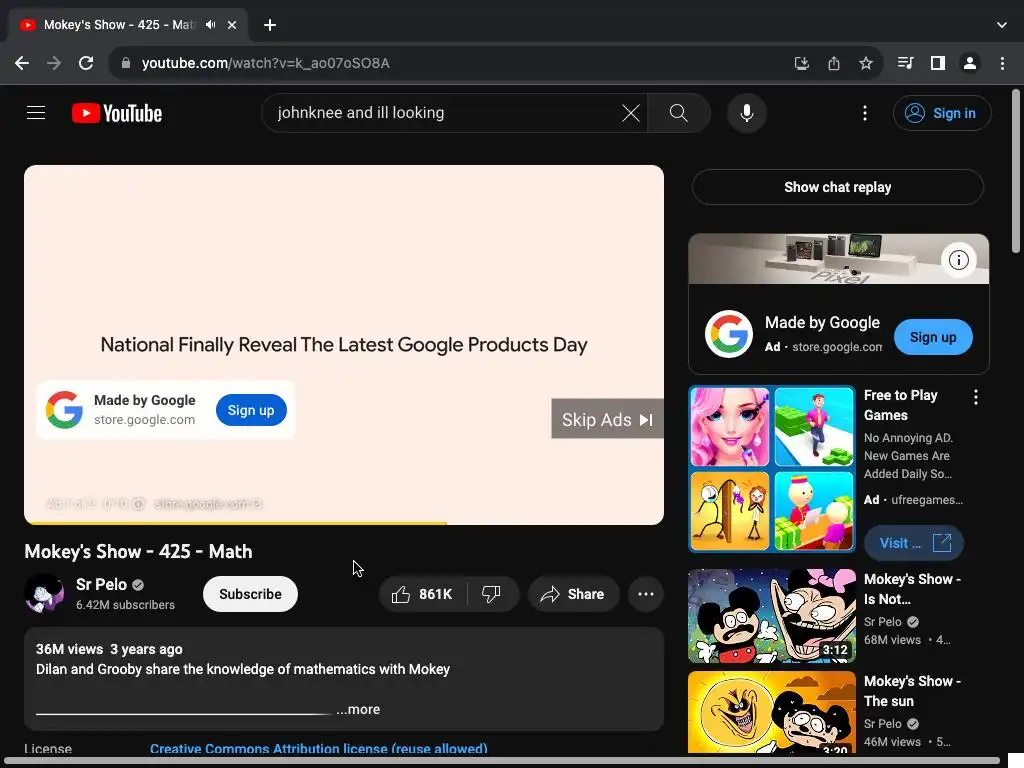Click the Google logo in the ad overlay
Image resolution: width=1024 pixels, height=768 pixels.
(x=64, y=410)
